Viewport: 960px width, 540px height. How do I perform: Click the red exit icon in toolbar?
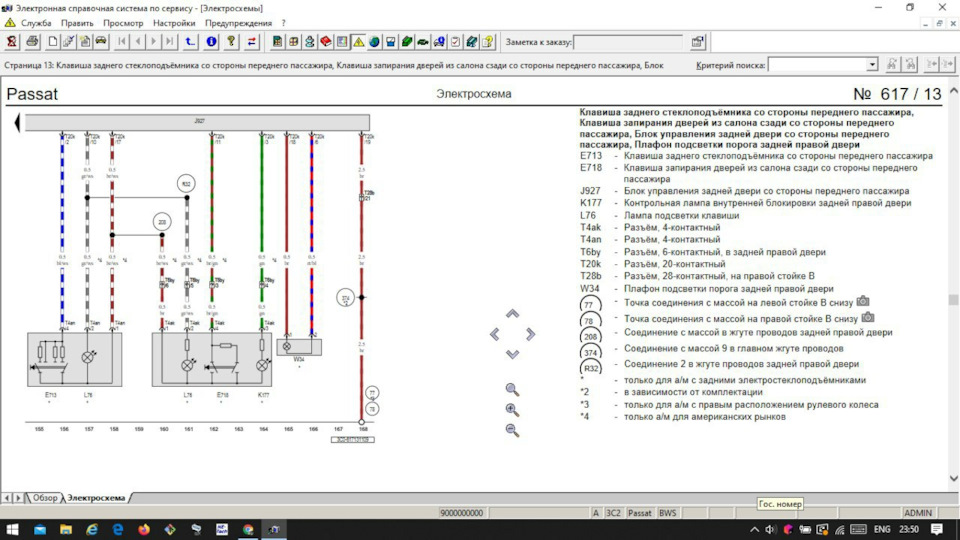point(12,42)
